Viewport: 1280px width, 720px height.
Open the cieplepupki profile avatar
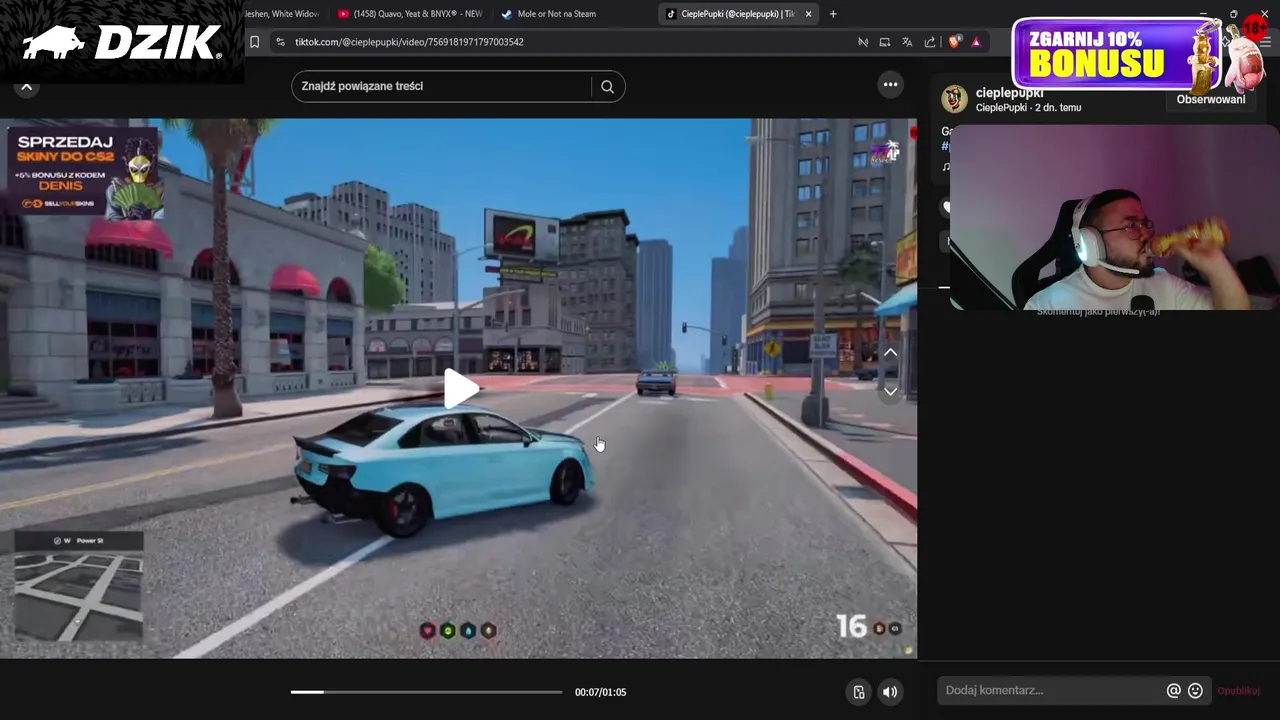955,99
